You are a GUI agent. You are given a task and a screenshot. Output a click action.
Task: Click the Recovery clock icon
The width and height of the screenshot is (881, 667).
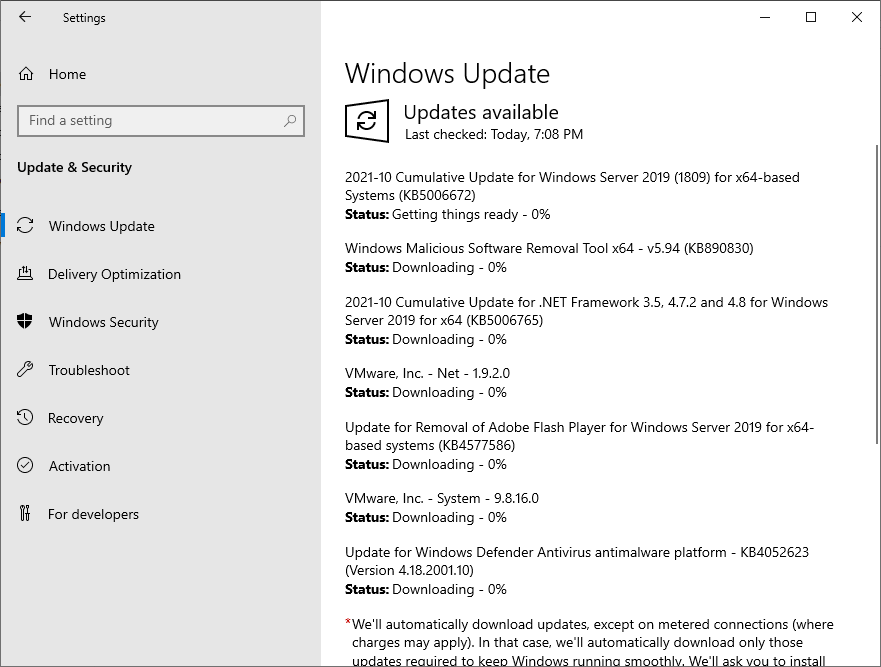pyautogui.click(x=25, y=417)
